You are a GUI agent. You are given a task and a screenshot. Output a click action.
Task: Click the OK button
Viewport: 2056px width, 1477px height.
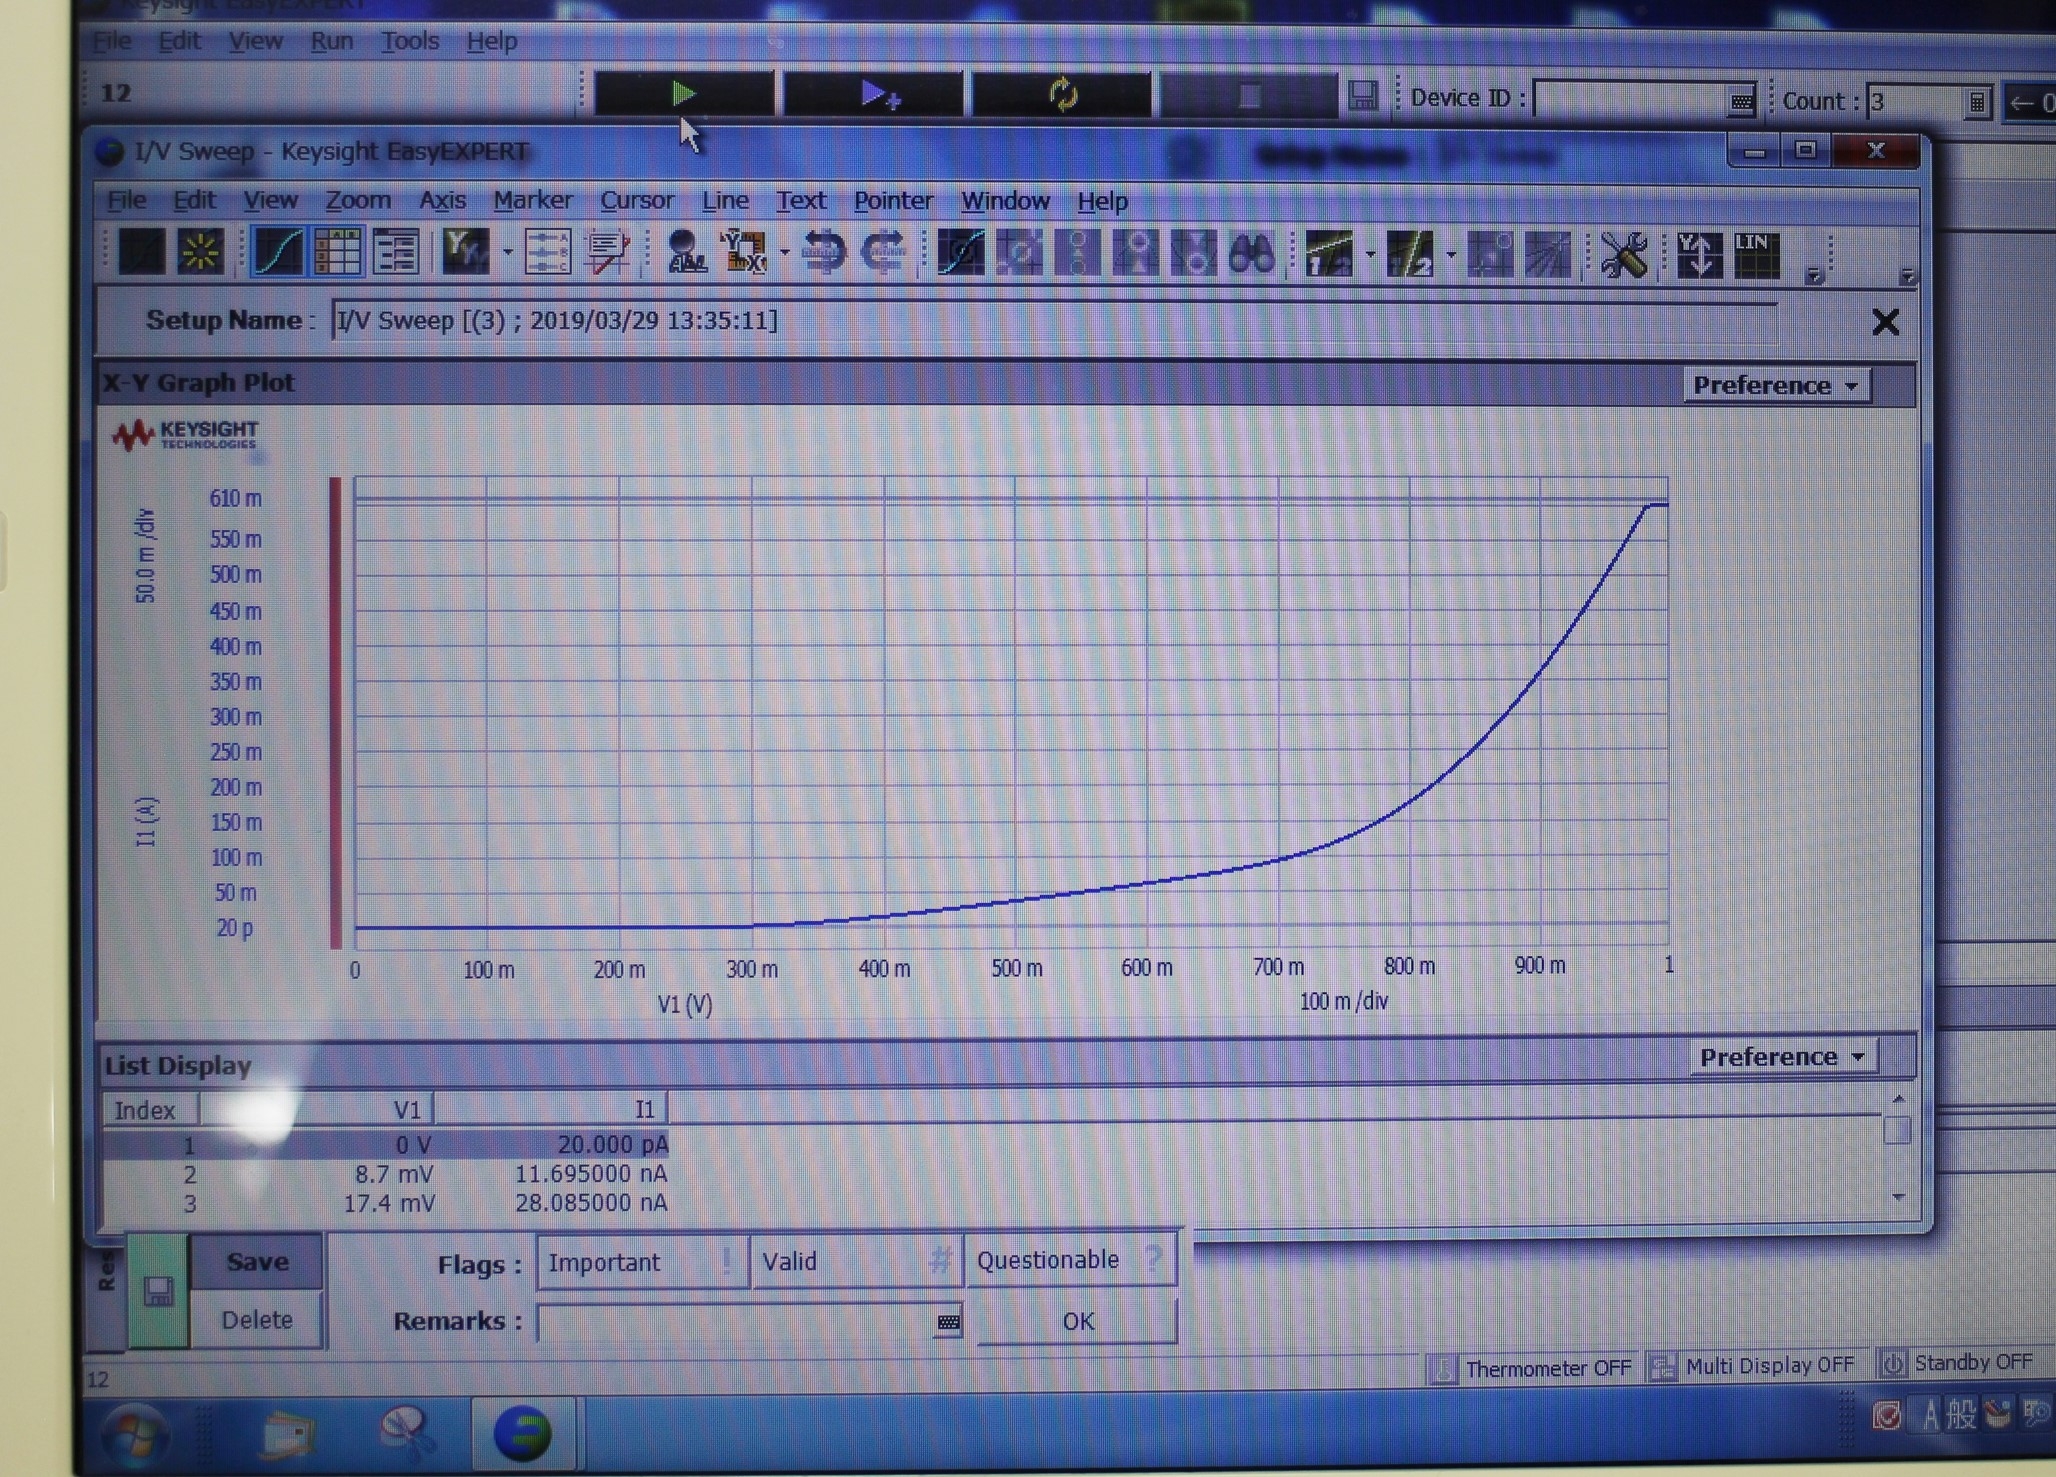pyautogui.click(x=1077, y=1321)
